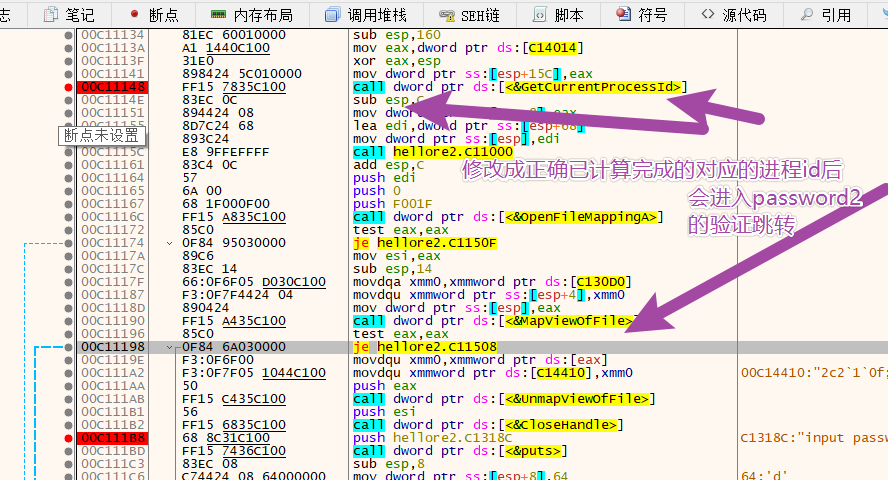The image size is (888, 480).
Task: Click the red dot 断点 tab icon
Action: (135, 14)
